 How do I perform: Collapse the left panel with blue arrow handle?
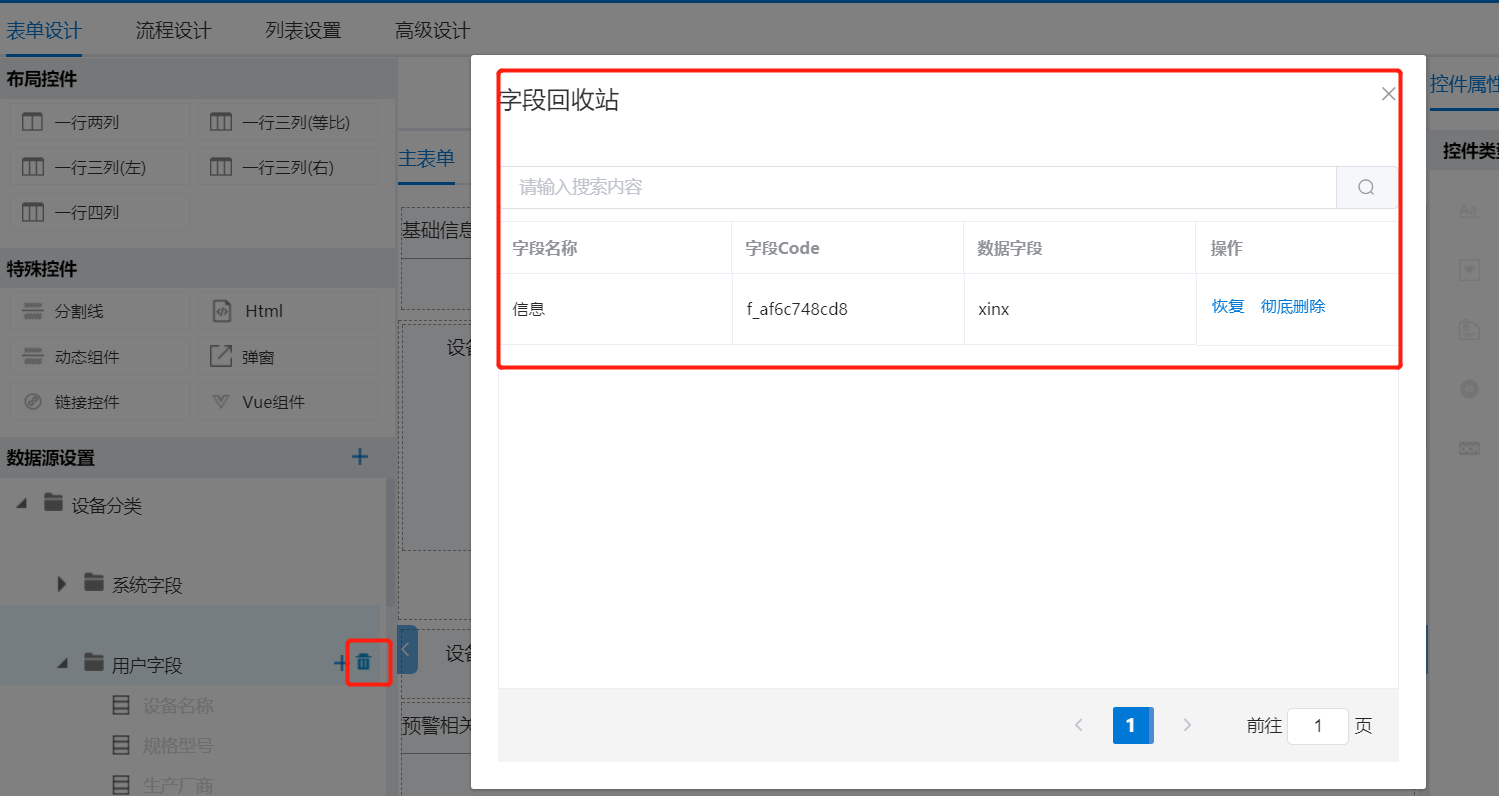[x=407, y=650]
